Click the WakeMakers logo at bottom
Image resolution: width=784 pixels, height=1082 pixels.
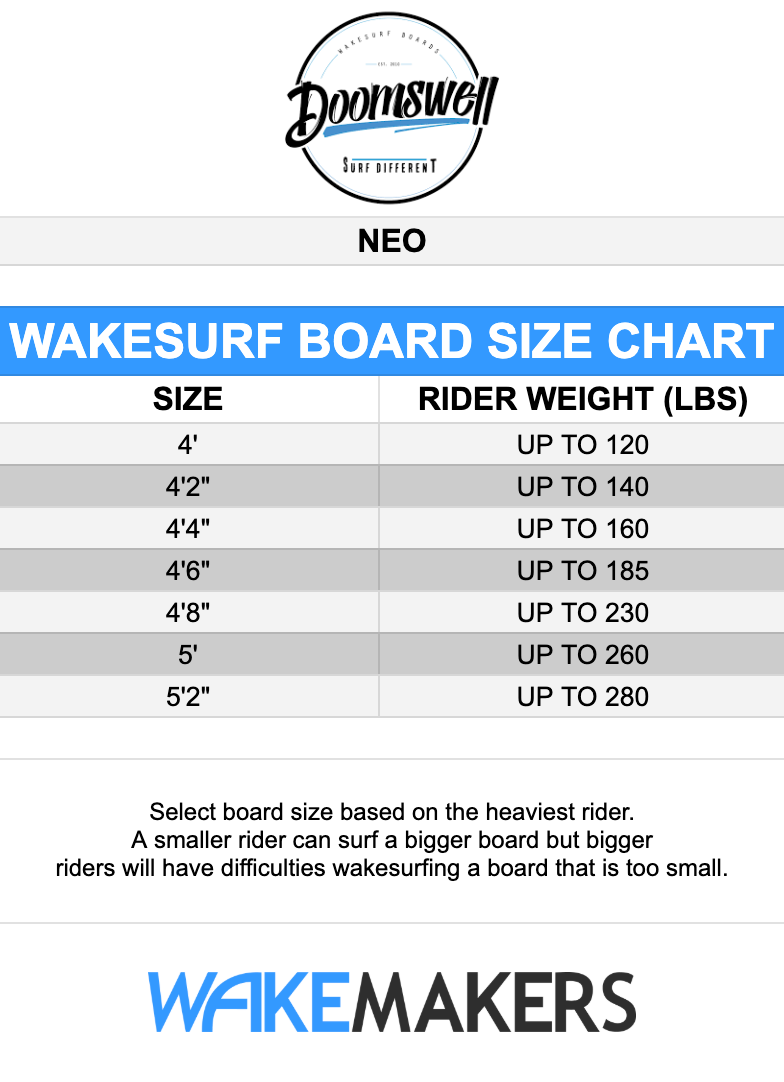tap(392, 1001)
